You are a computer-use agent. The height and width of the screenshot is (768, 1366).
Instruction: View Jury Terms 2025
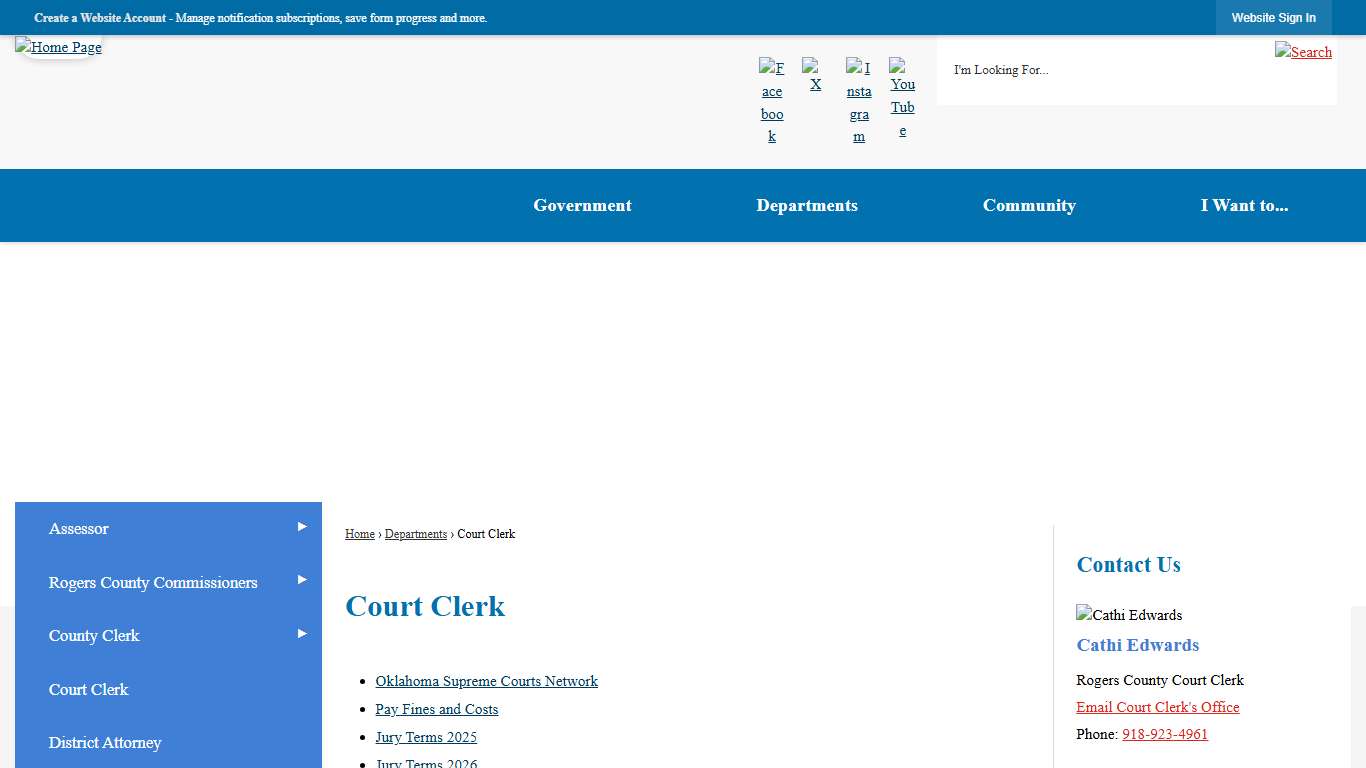tap(426, 737)
